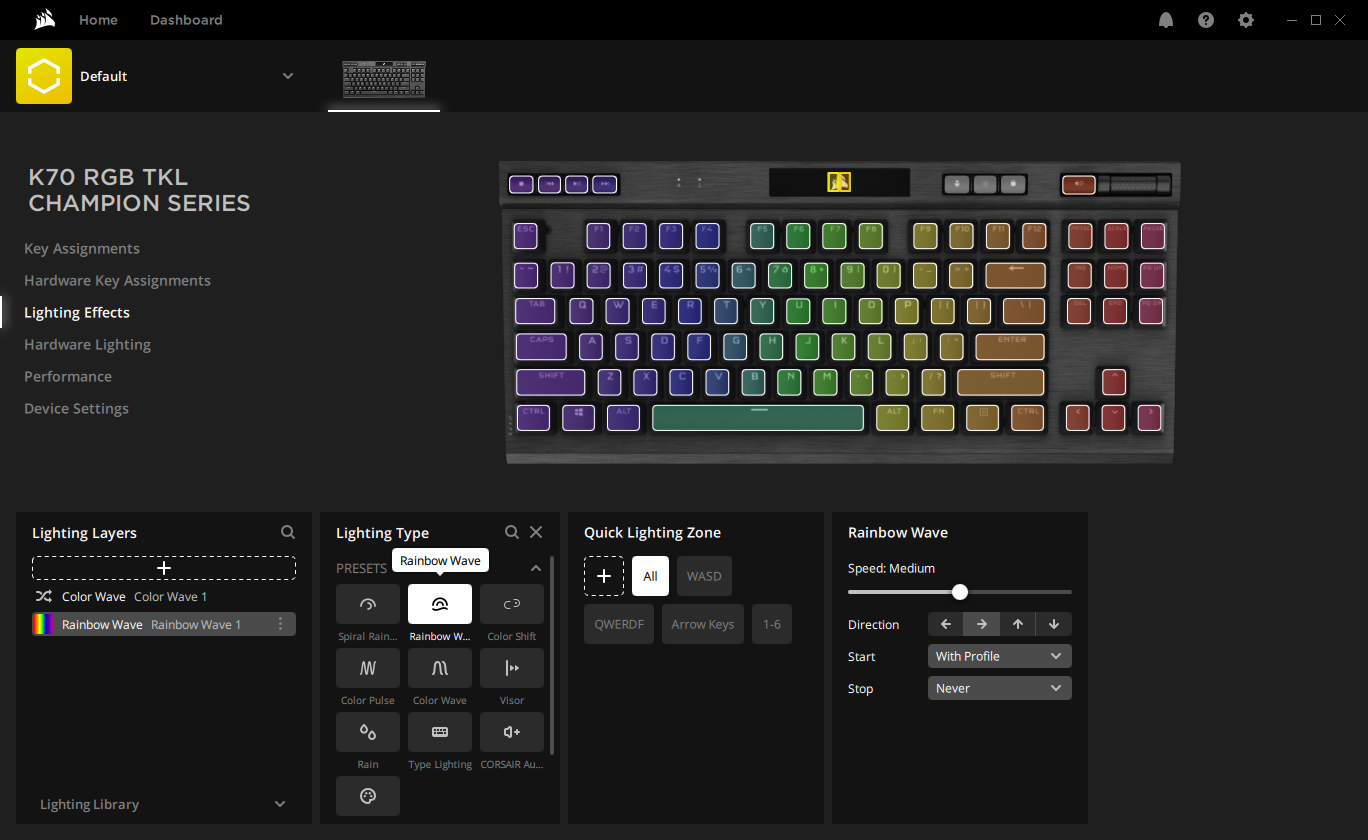The width and height of the screenshot is (1368, 840).
Task: Click the Corsair logo LED on keyboard
Action: 839,182
